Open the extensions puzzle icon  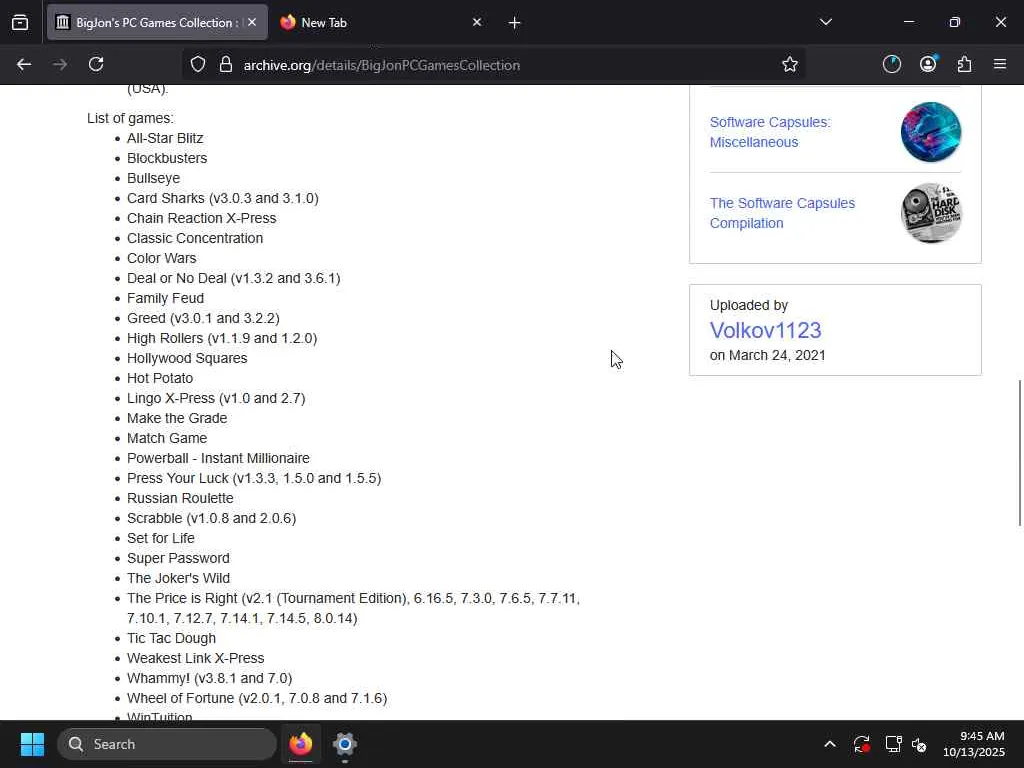[964, 64]
